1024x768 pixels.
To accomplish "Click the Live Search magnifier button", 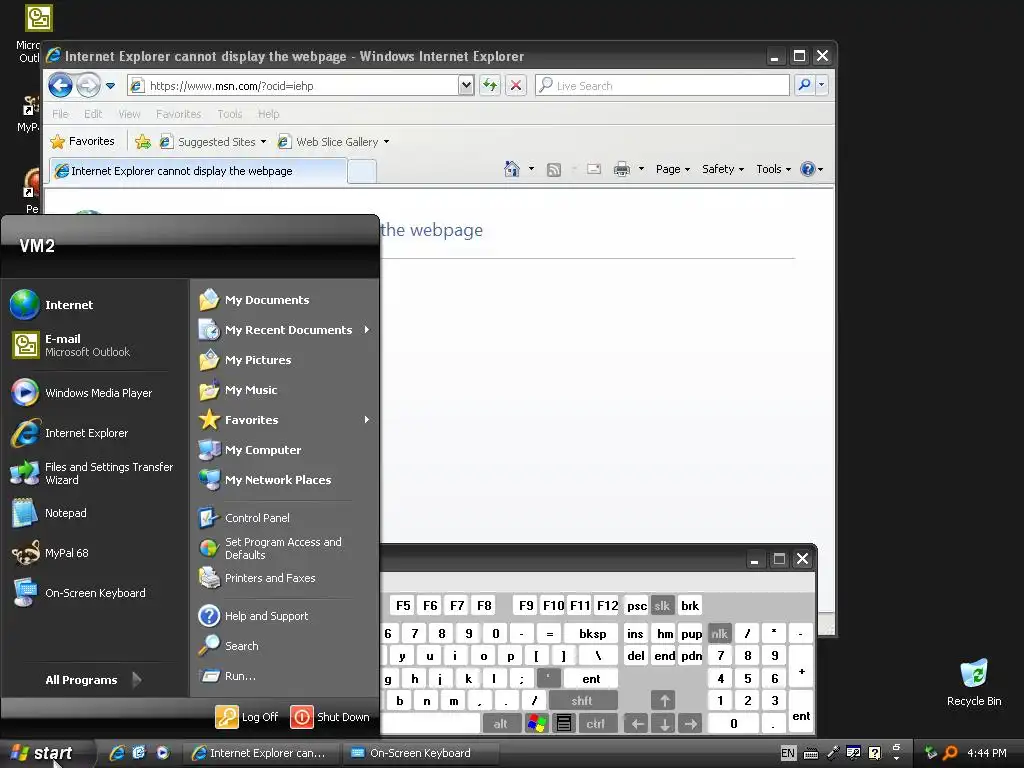I will [x=805, y=85].
